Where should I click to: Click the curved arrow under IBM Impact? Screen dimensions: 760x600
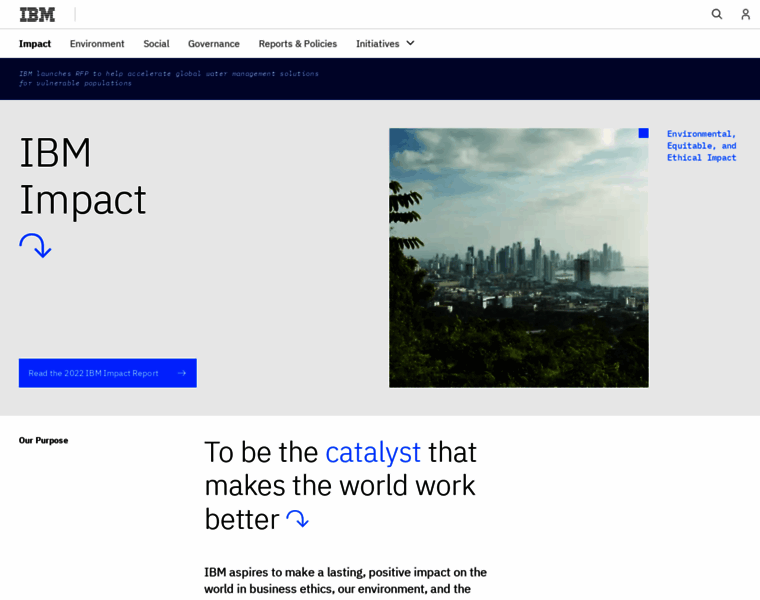35,246
